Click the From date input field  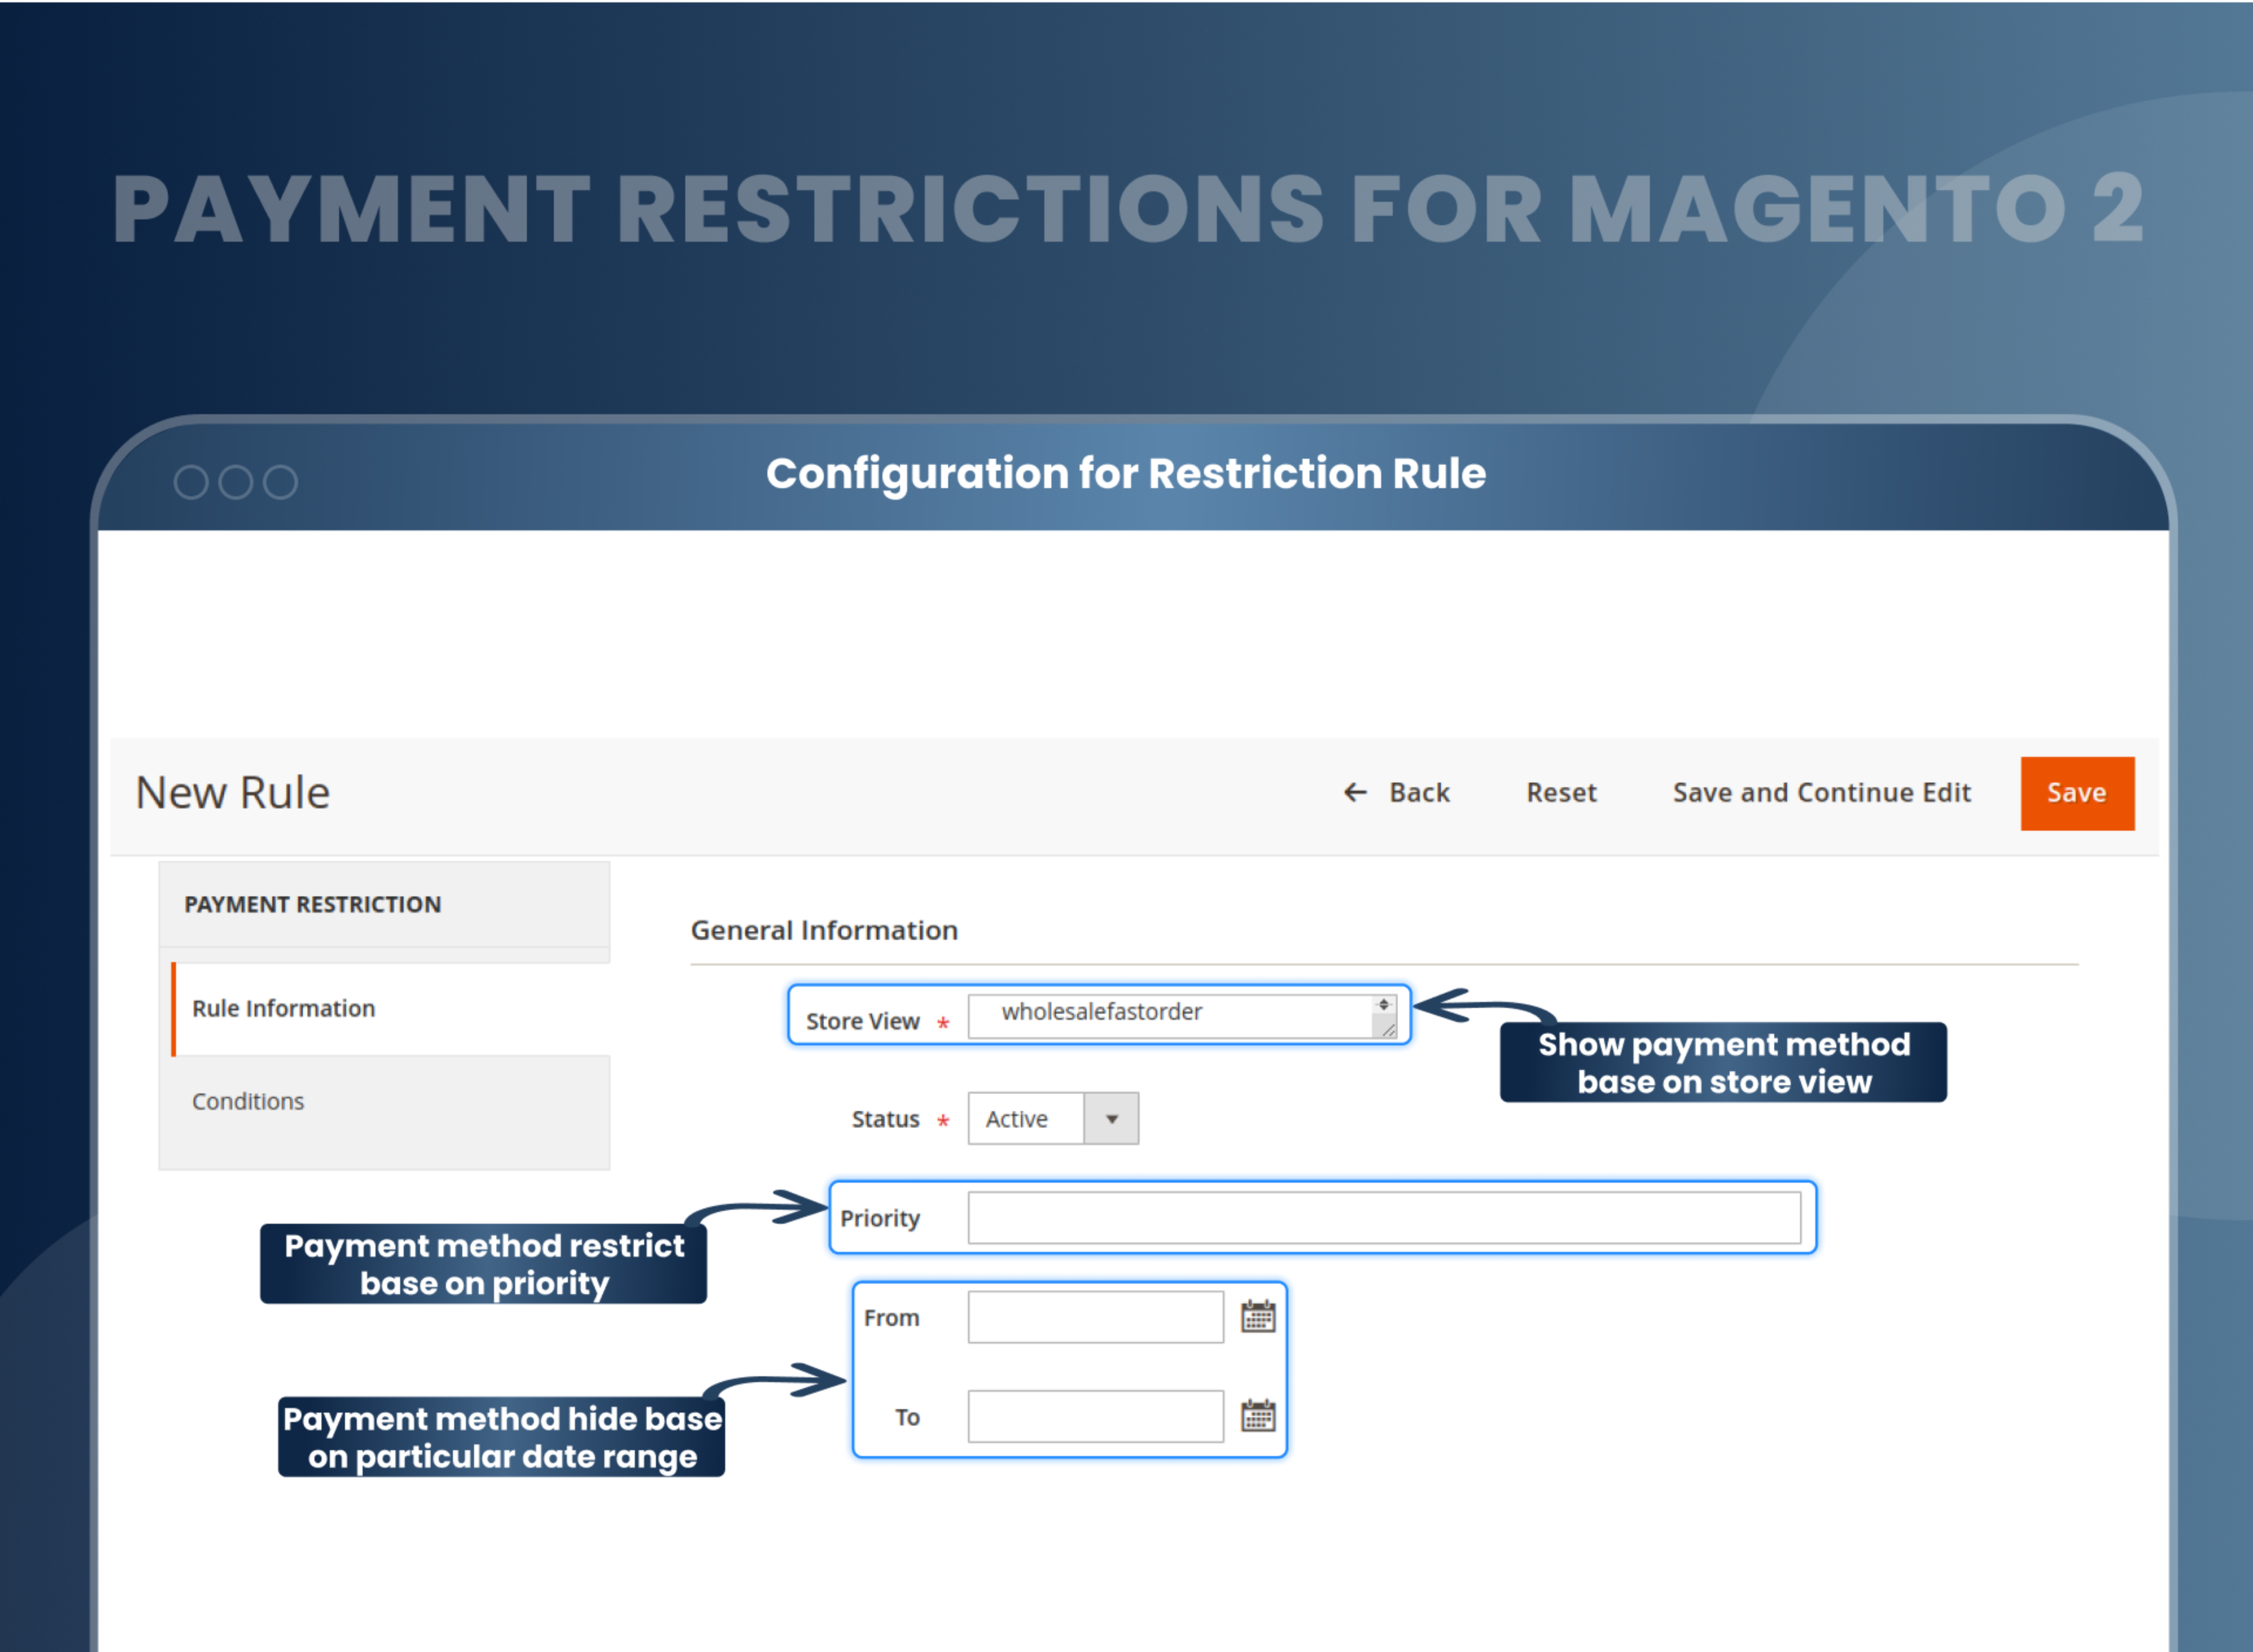point(1094,1316)
